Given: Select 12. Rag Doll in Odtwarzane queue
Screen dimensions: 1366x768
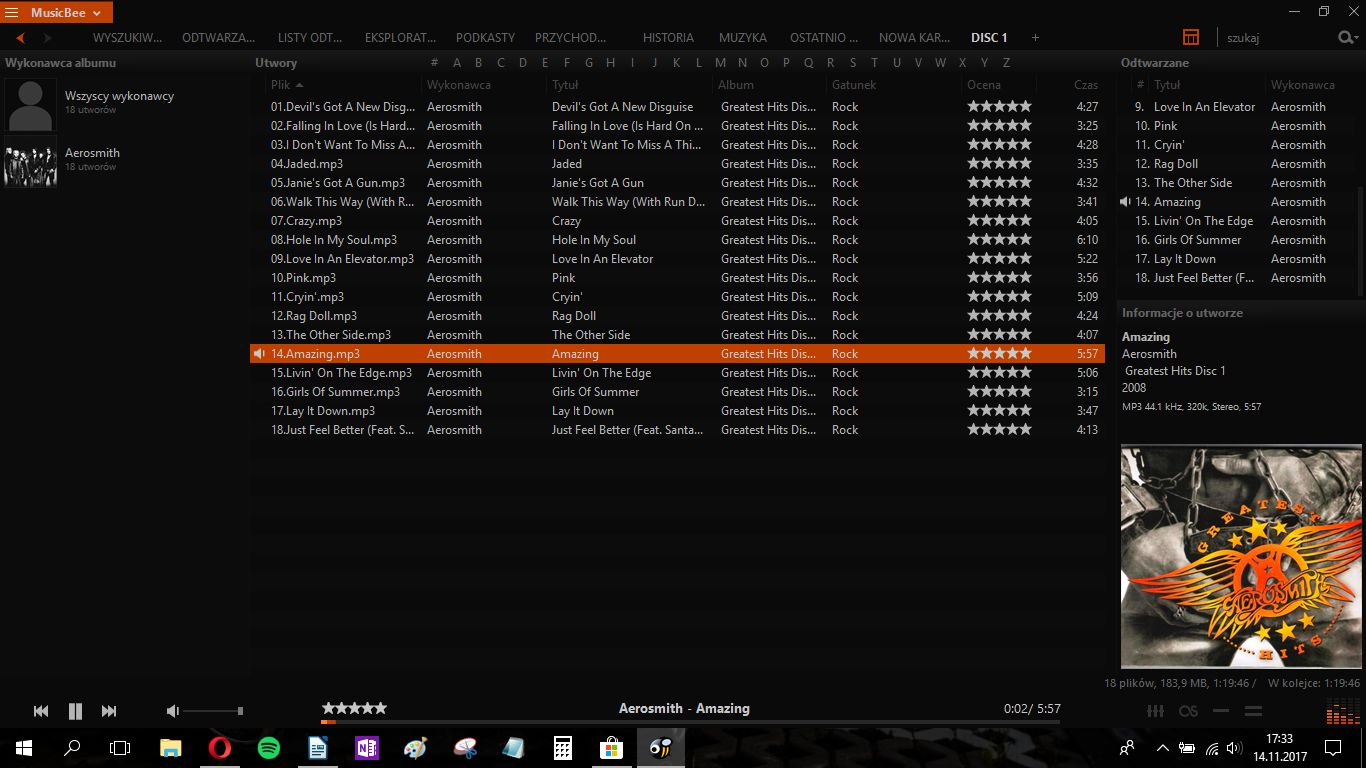Looking at the screenshot, I should click(1237, 164).
